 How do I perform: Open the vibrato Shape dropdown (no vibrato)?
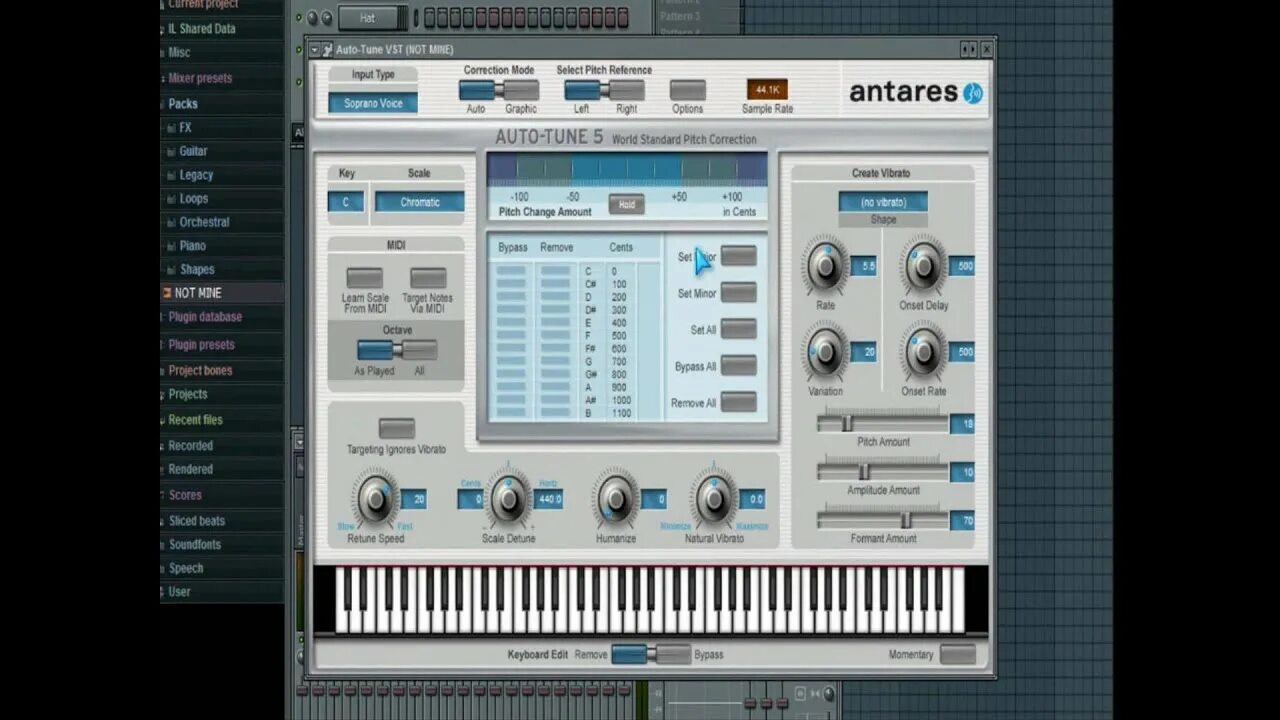pyautogui.click(x=883, y=202)
